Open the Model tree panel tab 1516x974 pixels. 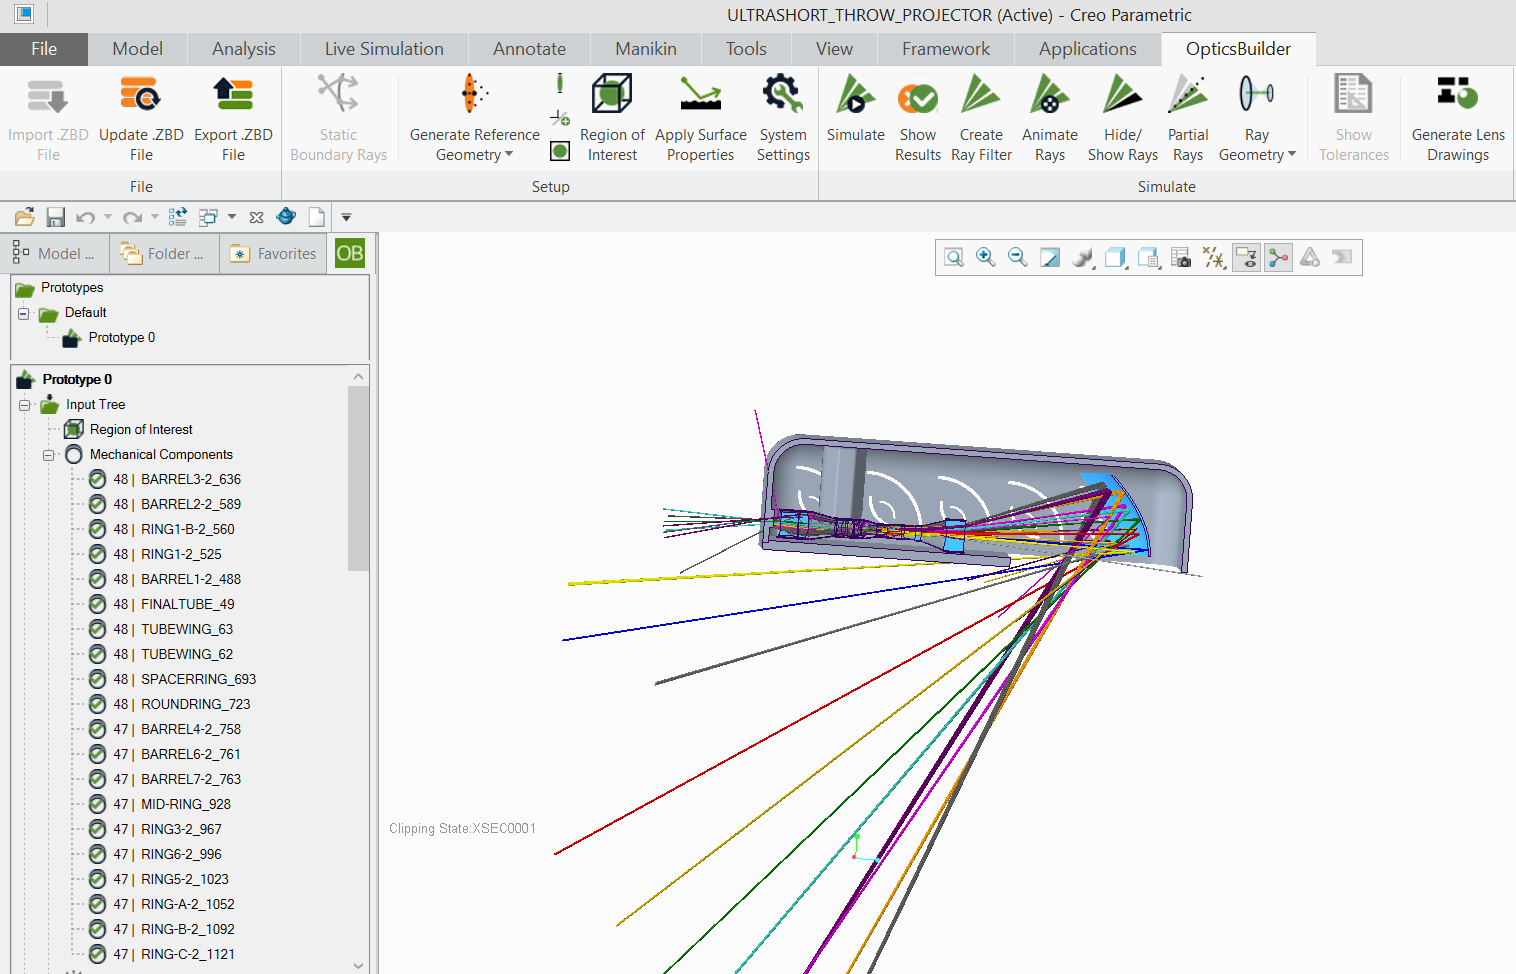54,254
